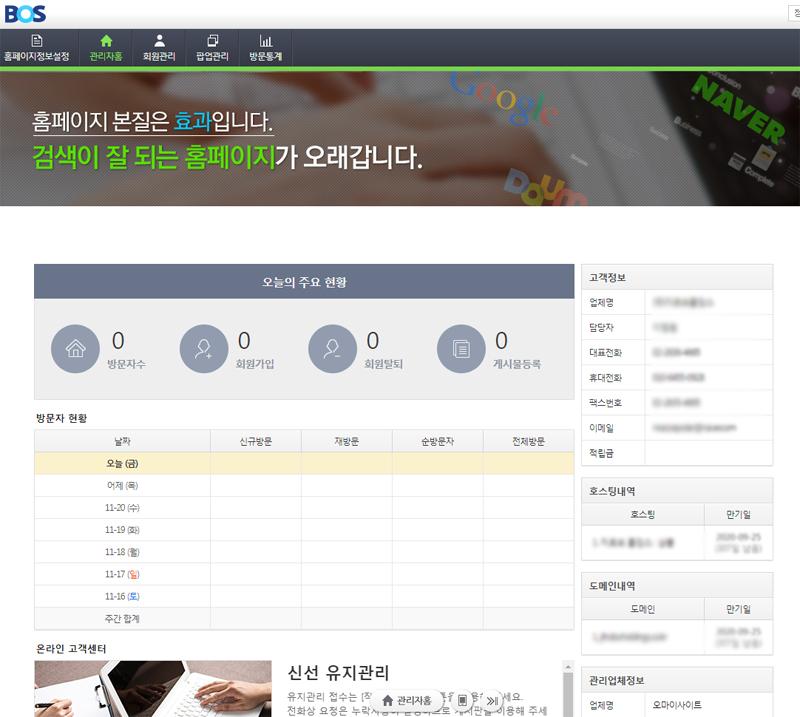Image resolution: width=800 pixels, height=717 pixels.
Task: Expand the floating bar double-arrow icon
Action: (491, 700)
